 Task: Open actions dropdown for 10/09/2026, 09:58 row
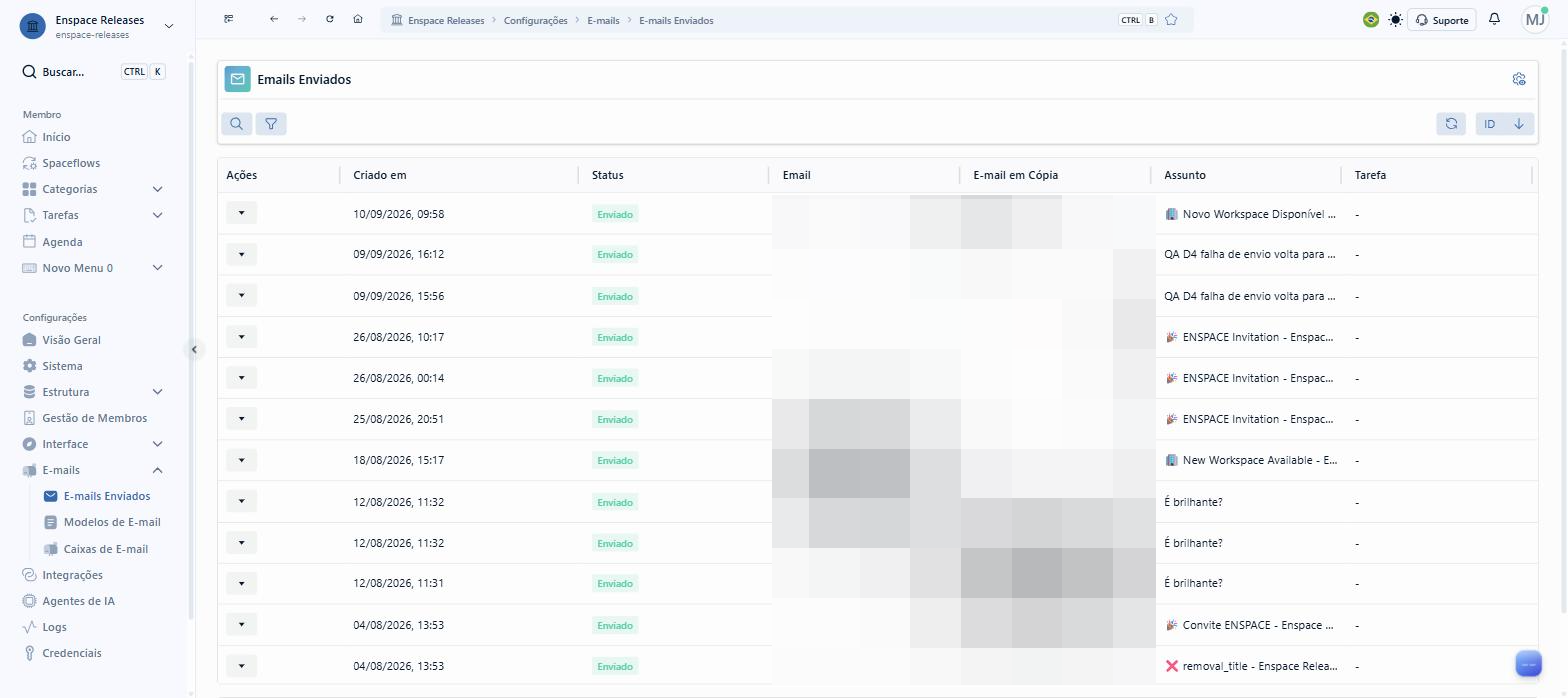(x=241, y=213)
